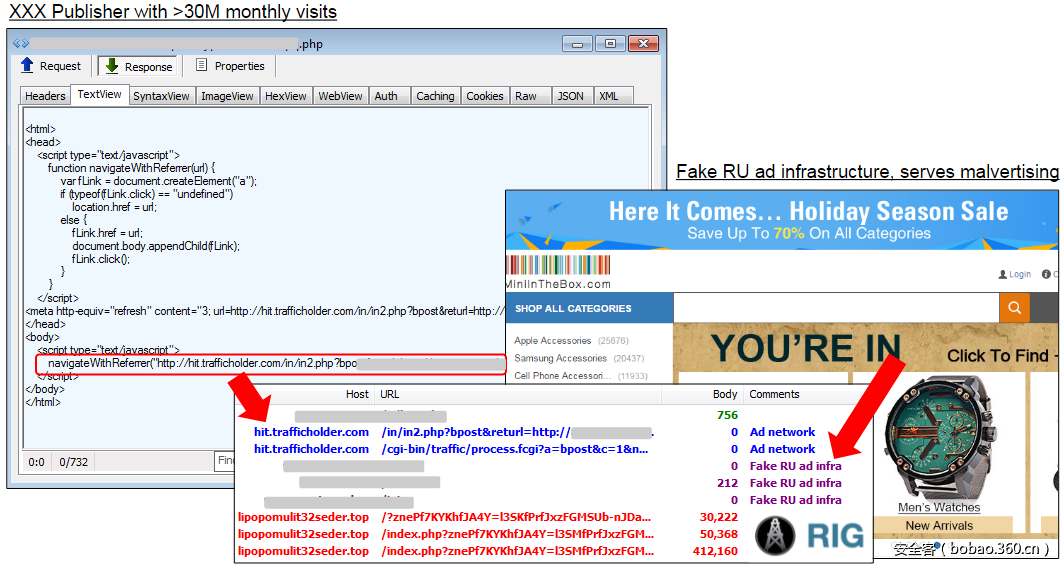Screen dimensions: 1064x567
Task: Click the New Arrivals label
Action: [x=938, y=526]
